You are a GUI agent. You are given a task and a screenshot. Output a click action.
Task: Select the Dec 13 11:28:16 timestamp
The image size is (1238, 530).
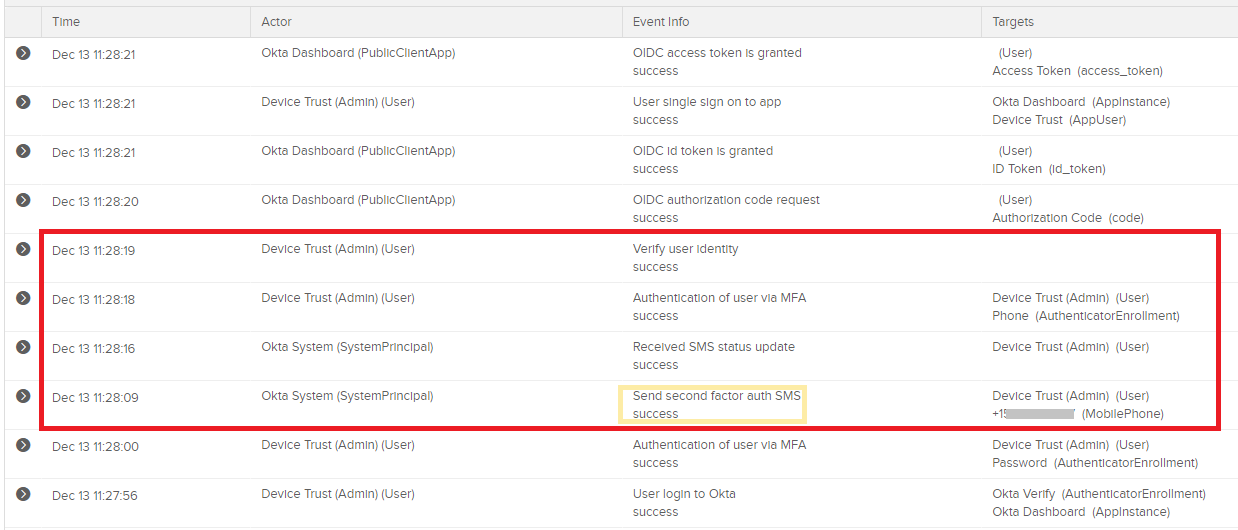[93, 348]
